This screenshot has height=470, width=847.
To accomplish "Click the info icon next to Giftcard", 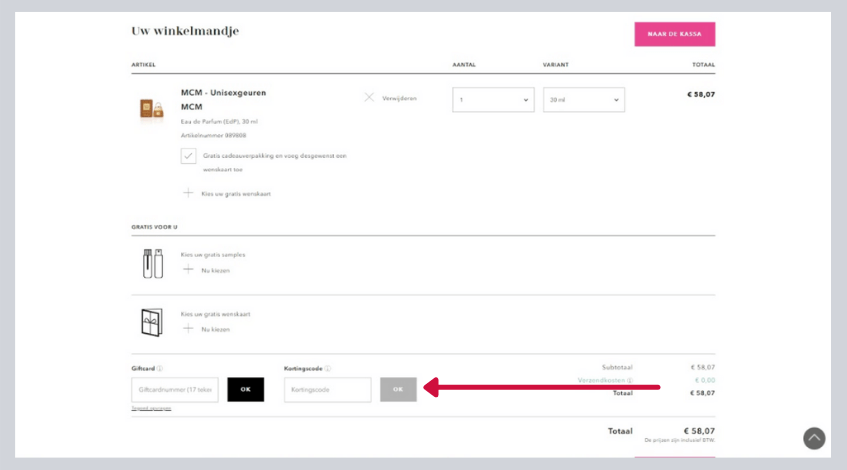I will tap(160, 368).
